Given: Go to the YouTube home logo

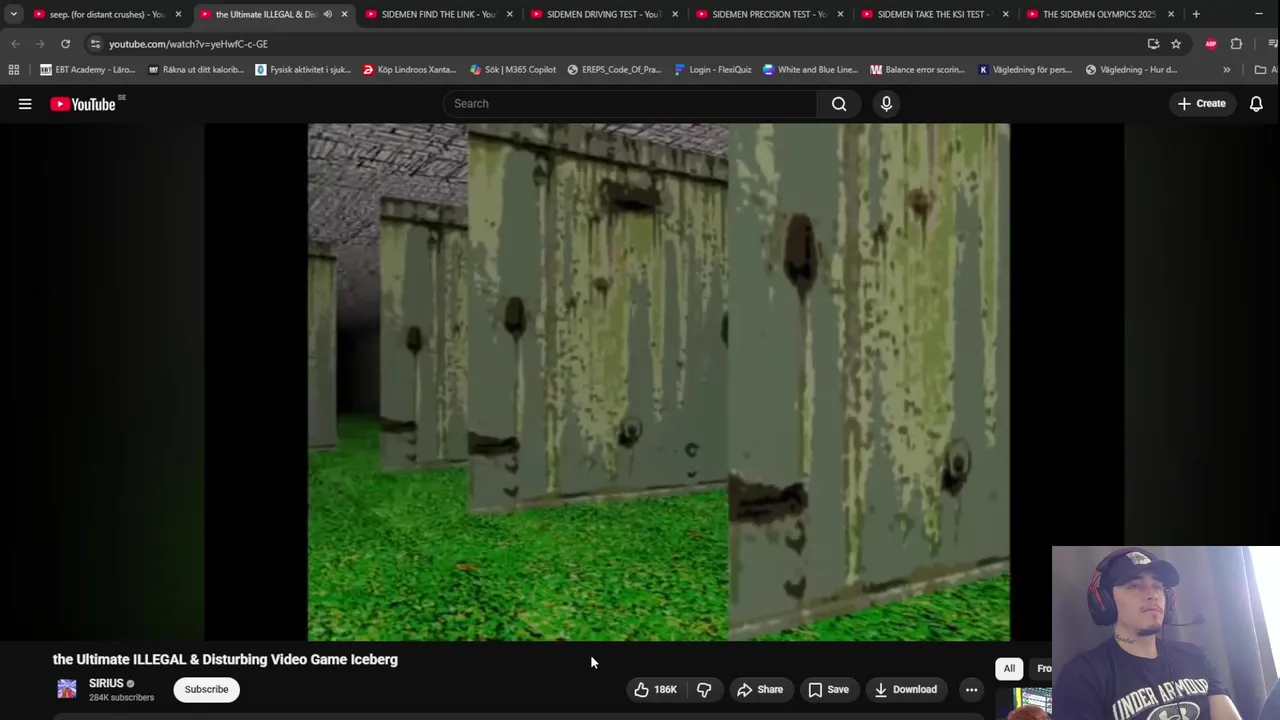Looking at the screenshot, I should tap(83, 104).
